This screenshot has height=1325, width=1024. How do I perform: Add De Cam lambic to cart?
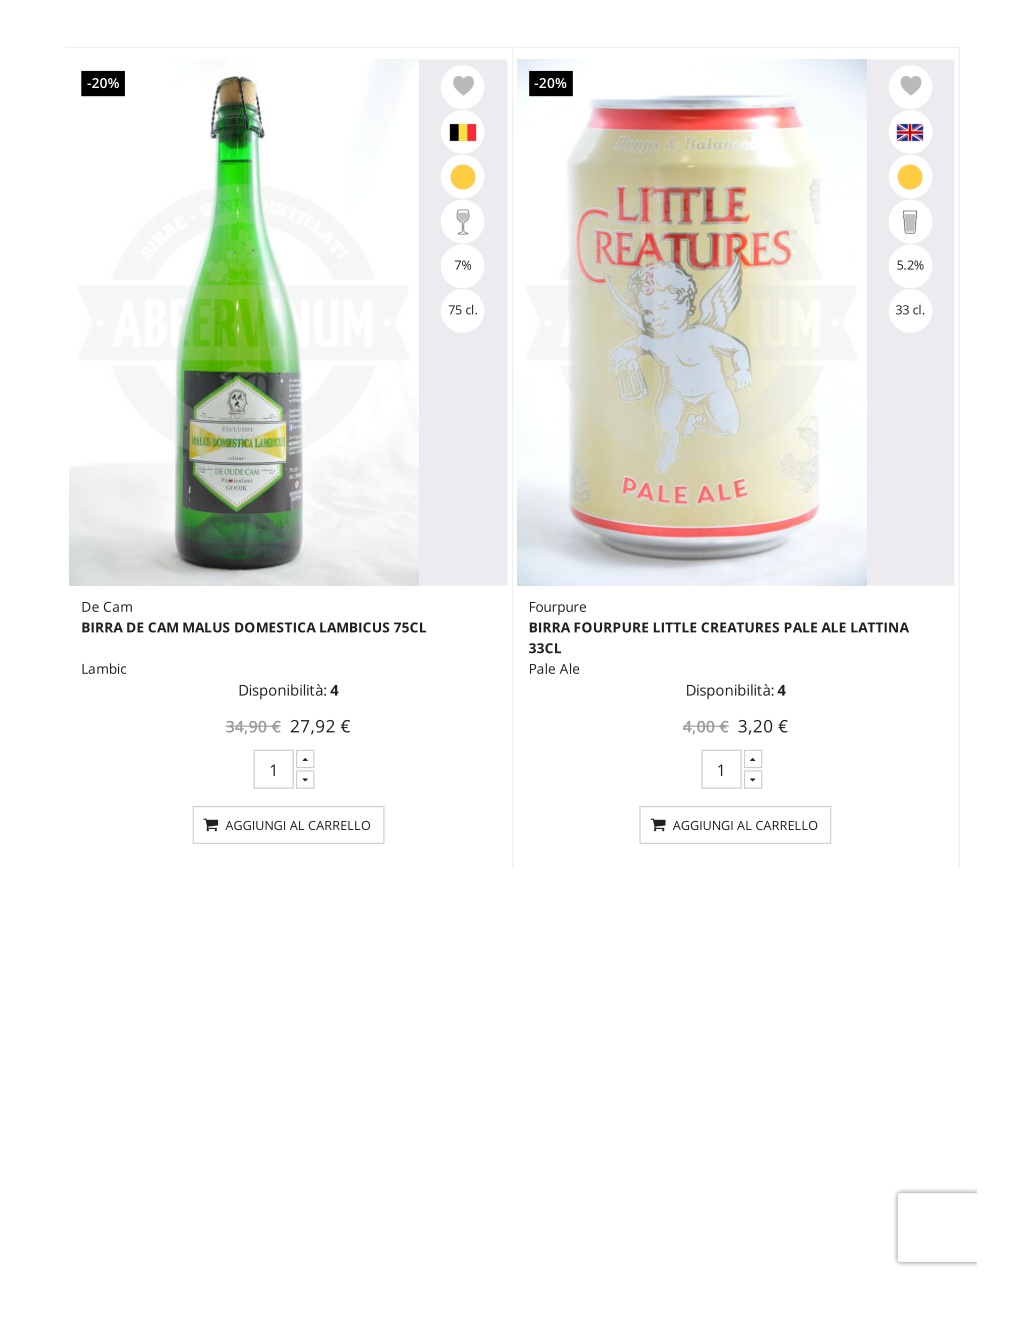[288, 825]
